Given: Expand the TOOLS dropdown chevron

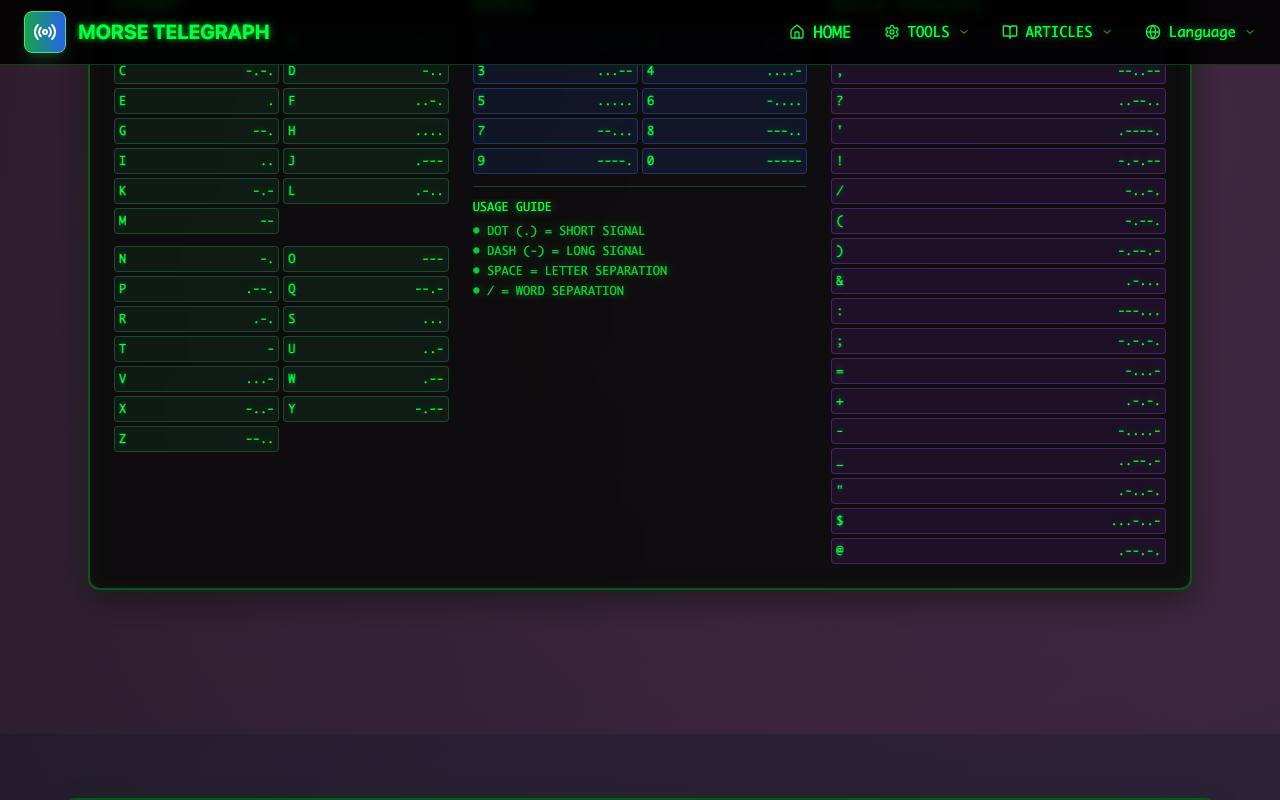Looking at the screenshot, I should [964, 32].
